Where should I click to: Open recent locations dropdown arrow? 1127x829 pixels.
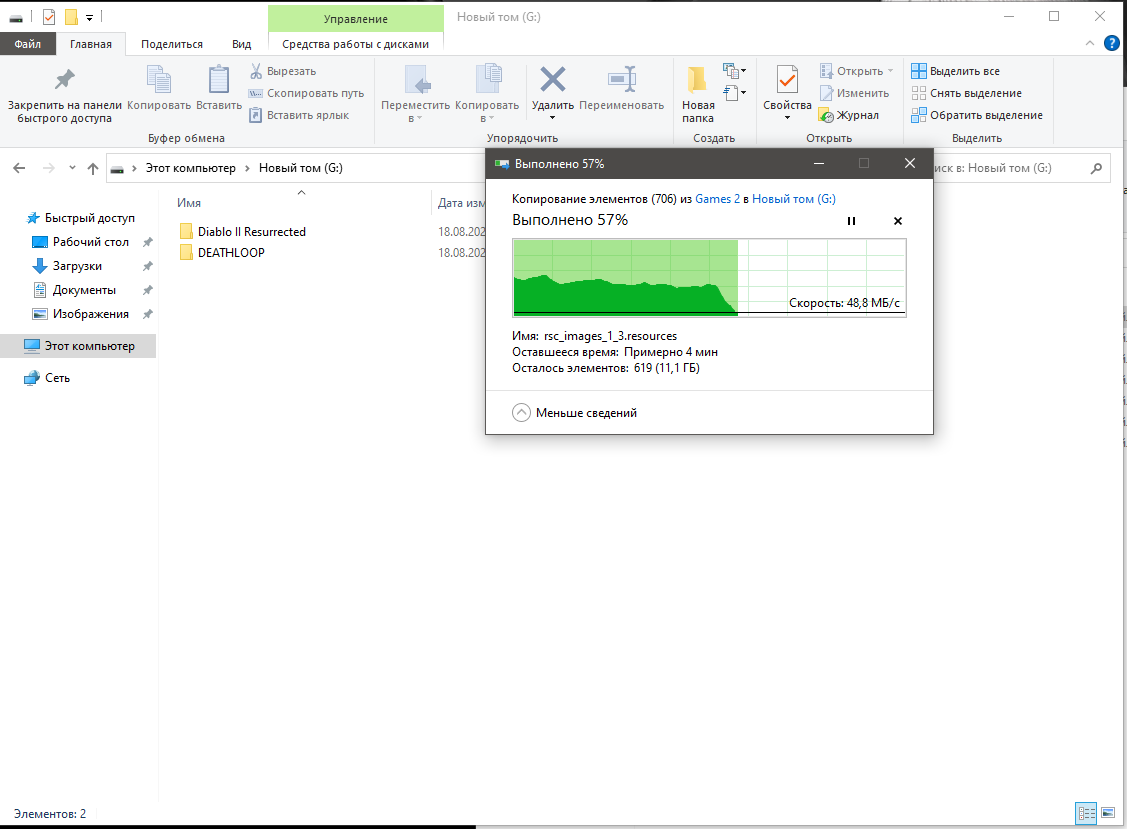pyautogui.click(x=72, y=168)
